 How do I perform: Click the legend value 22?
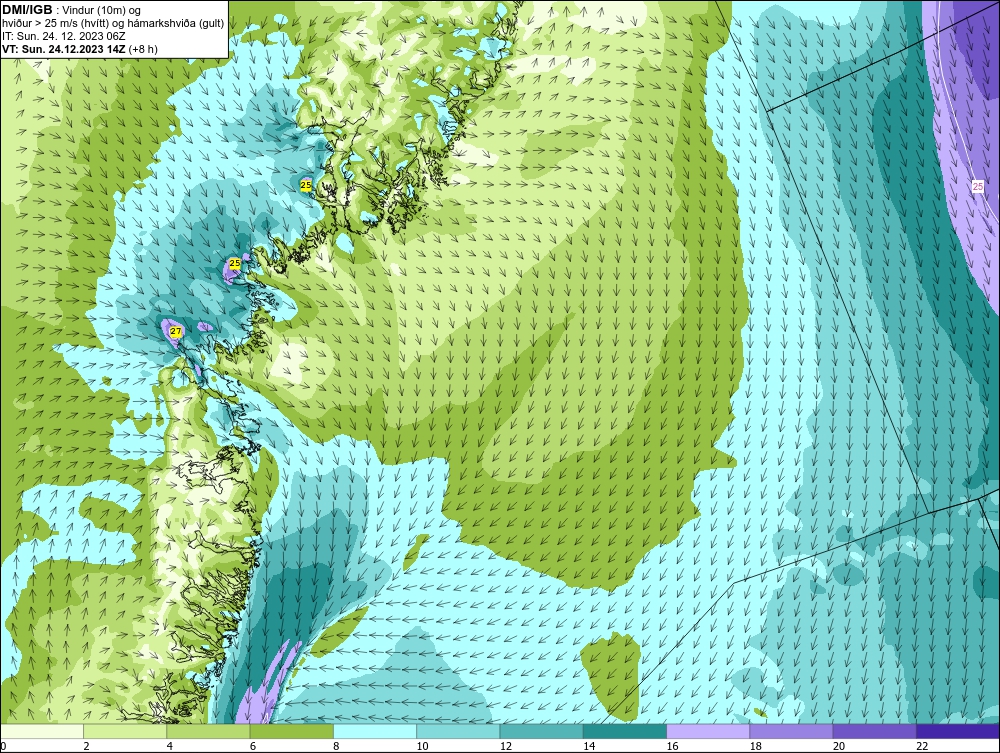(921, 746)
